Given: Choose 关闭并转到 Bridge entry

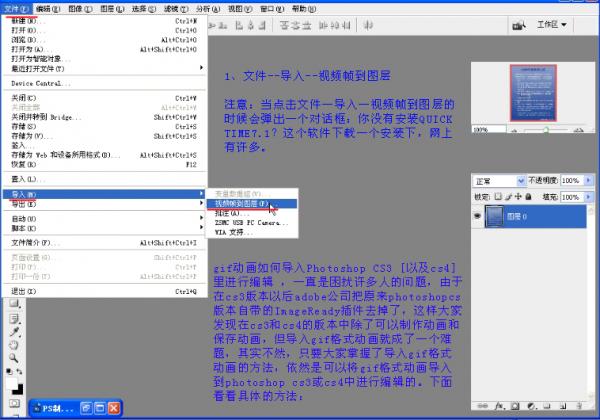Looking at the screenshot, I should tap(105, 117).
